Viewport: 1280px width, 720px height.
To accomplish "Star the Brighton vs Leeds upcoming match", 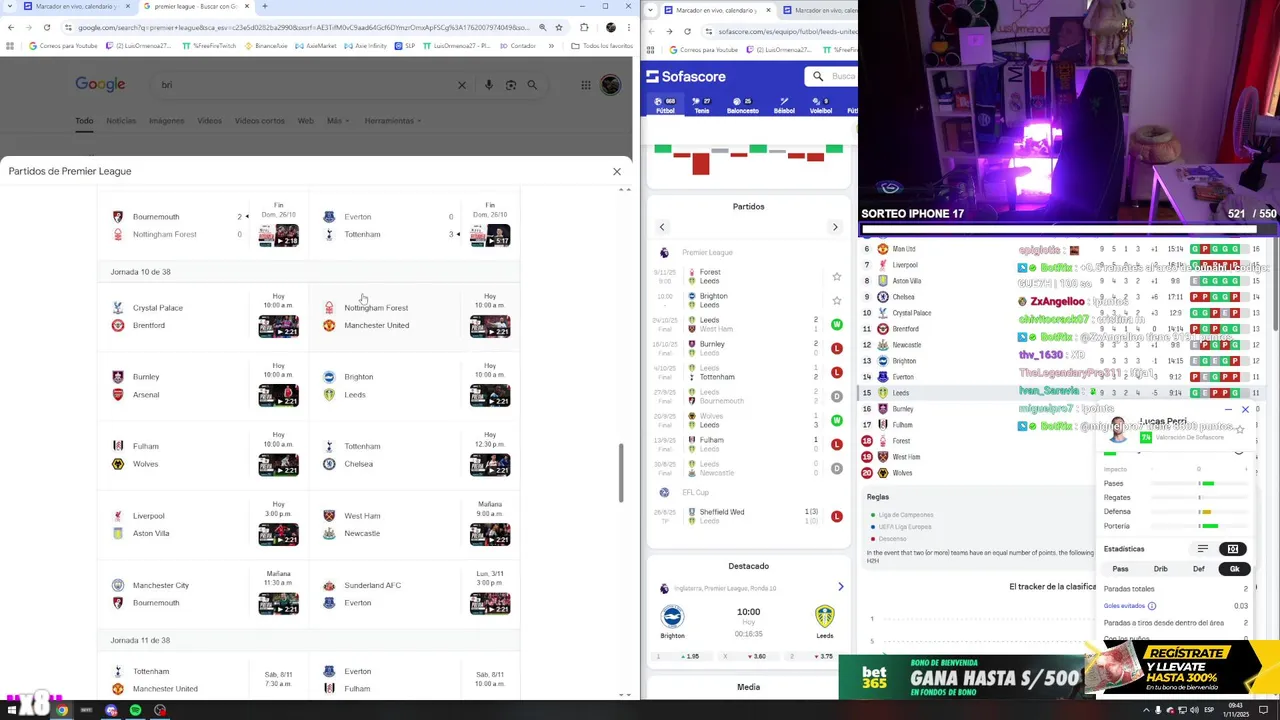I will [837, 300].
